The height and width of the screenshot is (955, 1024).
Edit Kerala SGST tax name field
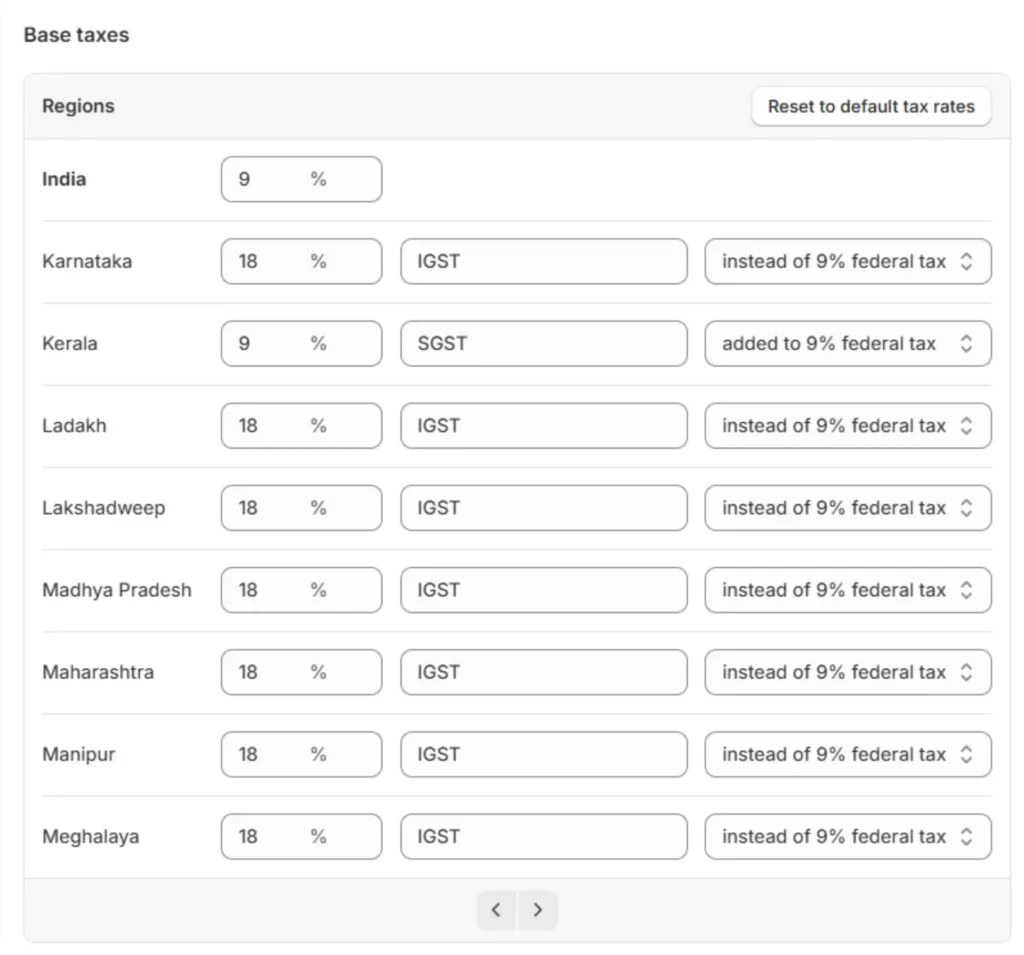[x=544, y=344]
